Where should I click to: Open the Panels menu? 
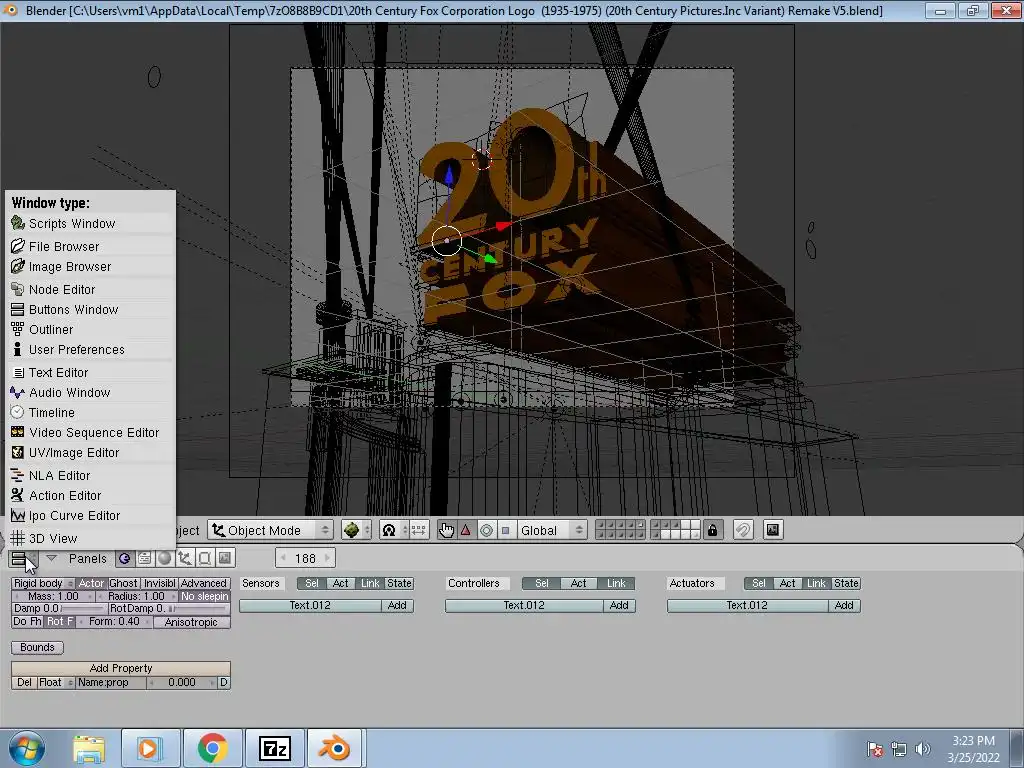pos(88,559)
